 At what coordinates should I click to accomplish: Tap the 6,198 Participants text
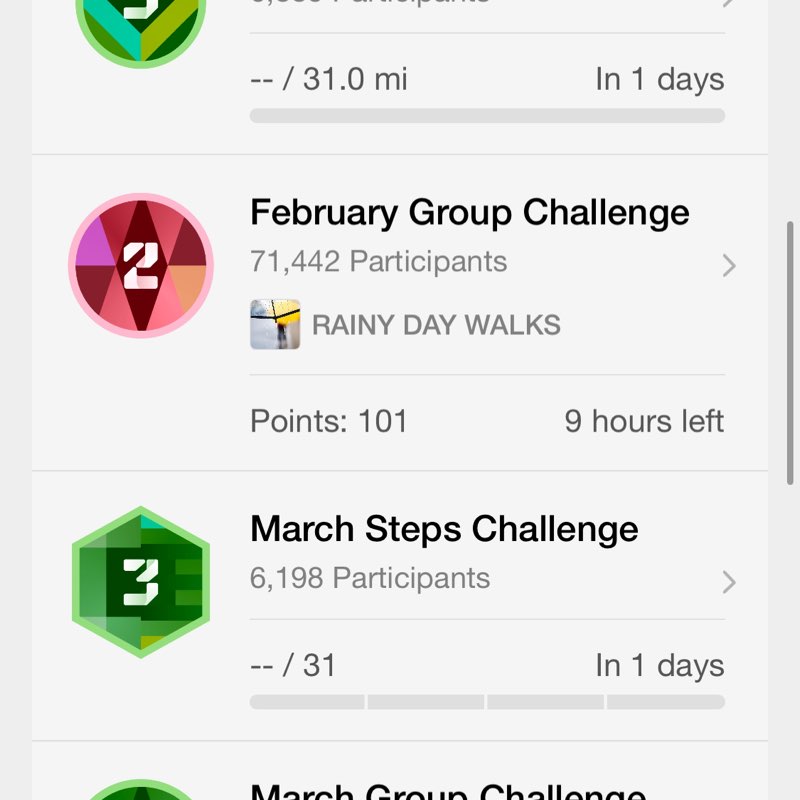[x=370, y=578]
